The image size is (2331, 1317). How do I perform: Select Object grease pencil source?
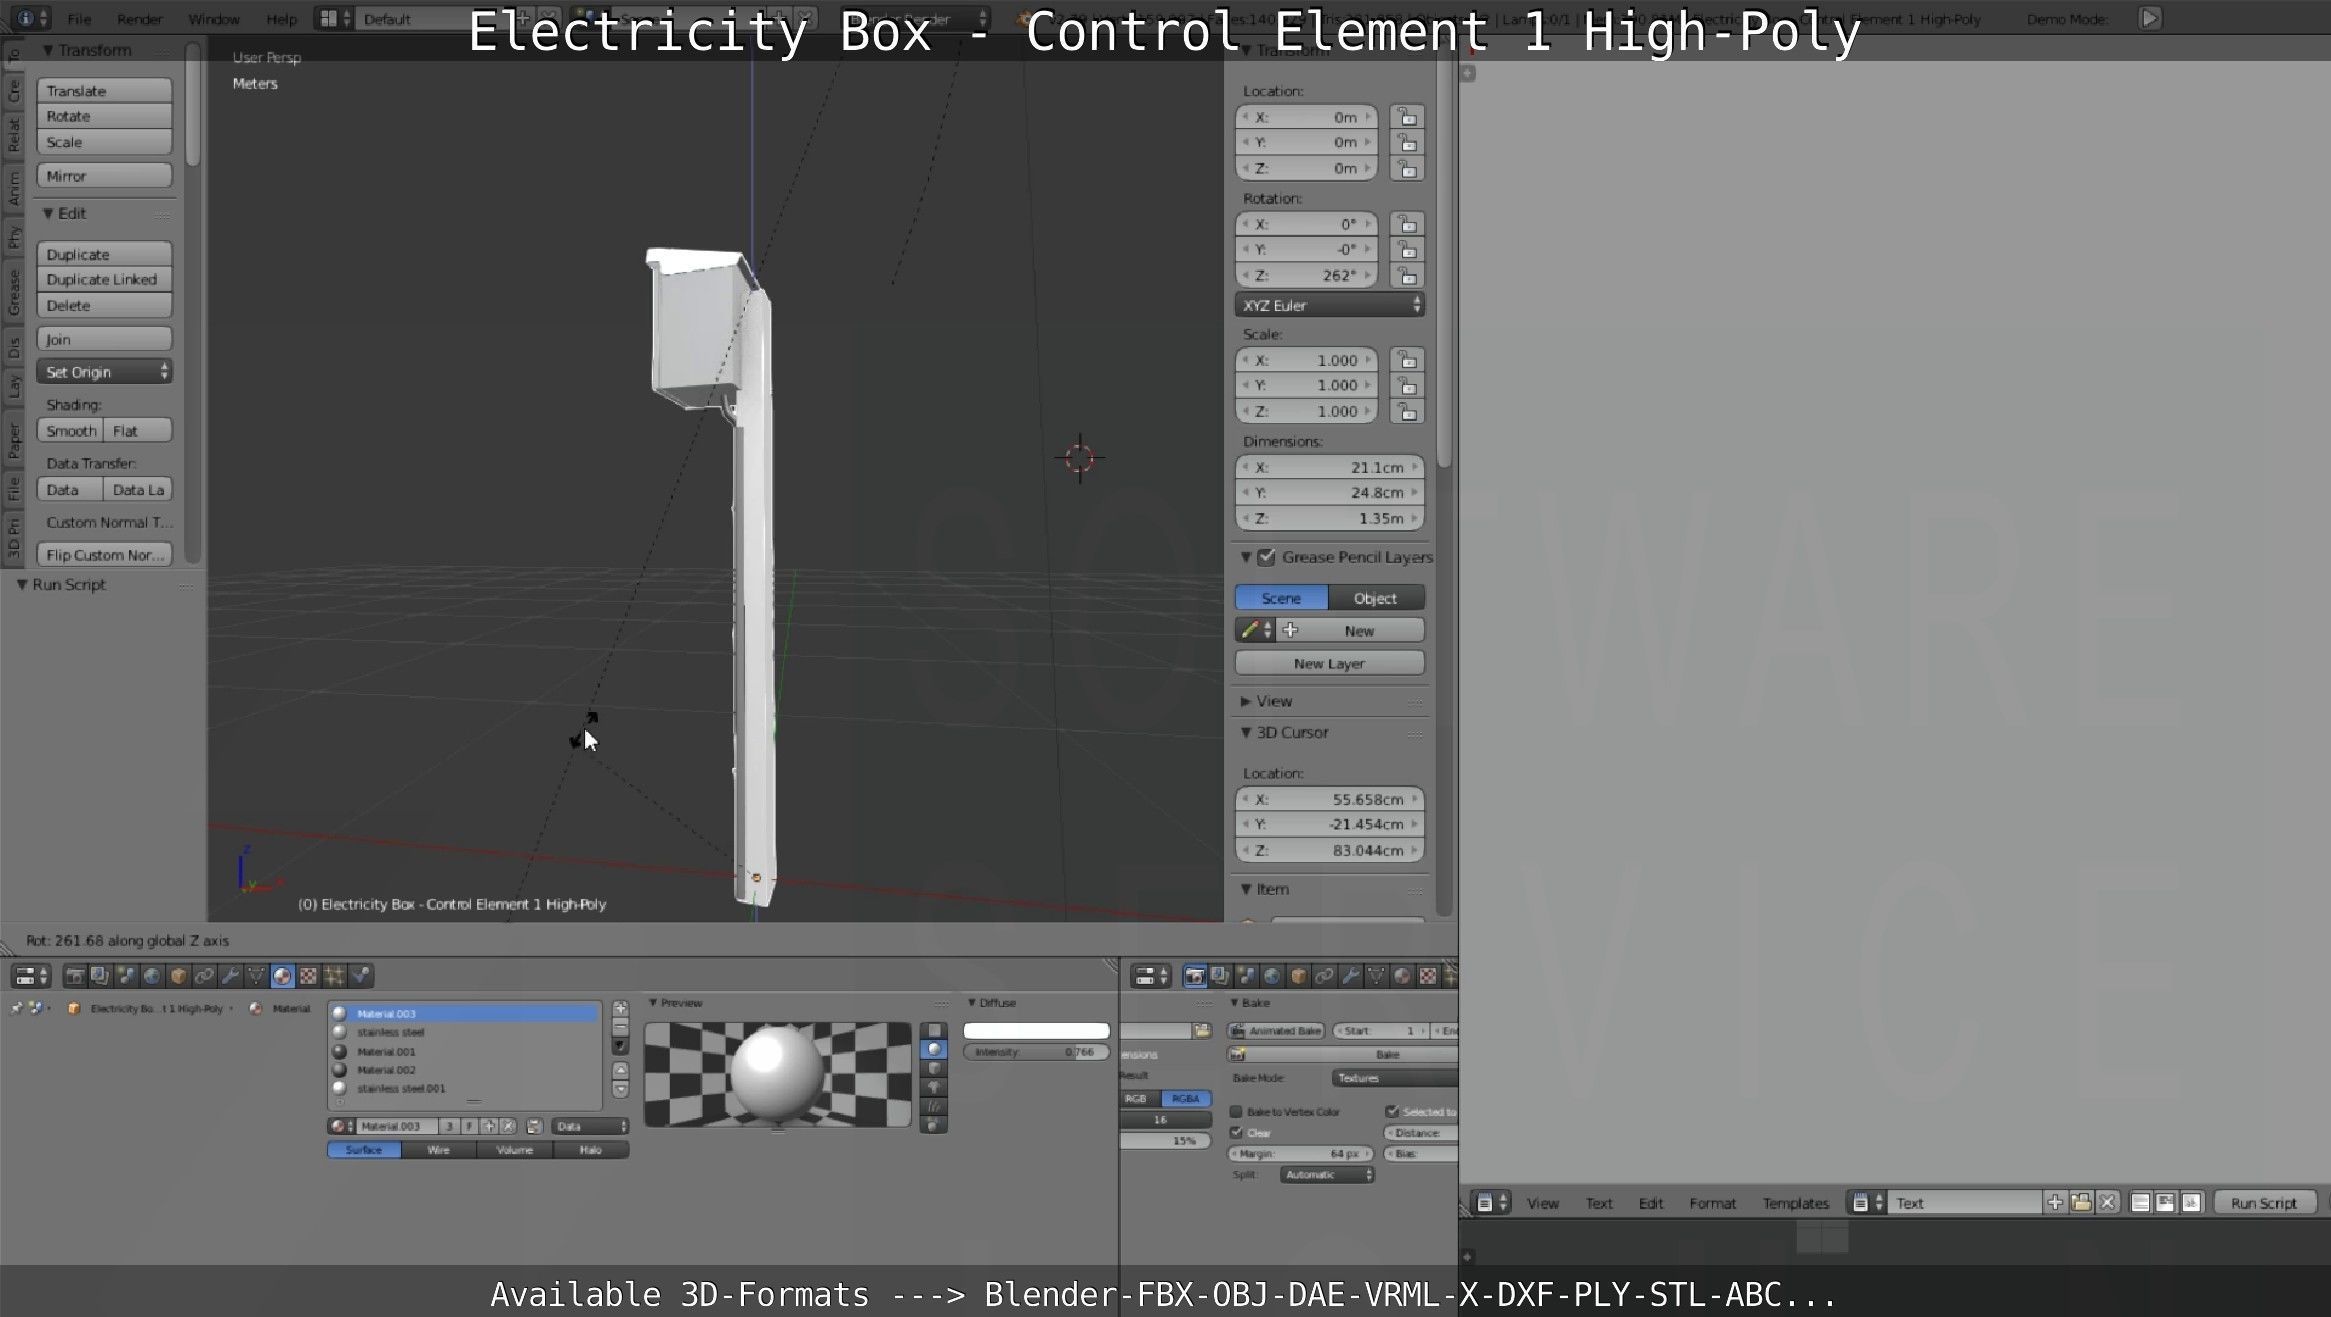point(1376,598)
